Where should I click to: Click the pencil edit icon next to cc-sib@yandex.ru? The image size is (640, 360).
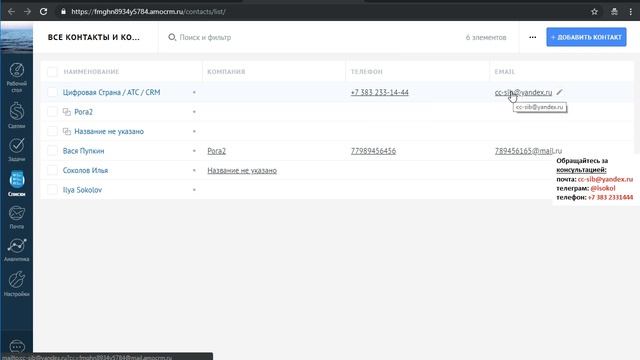(x=560, y=92)
